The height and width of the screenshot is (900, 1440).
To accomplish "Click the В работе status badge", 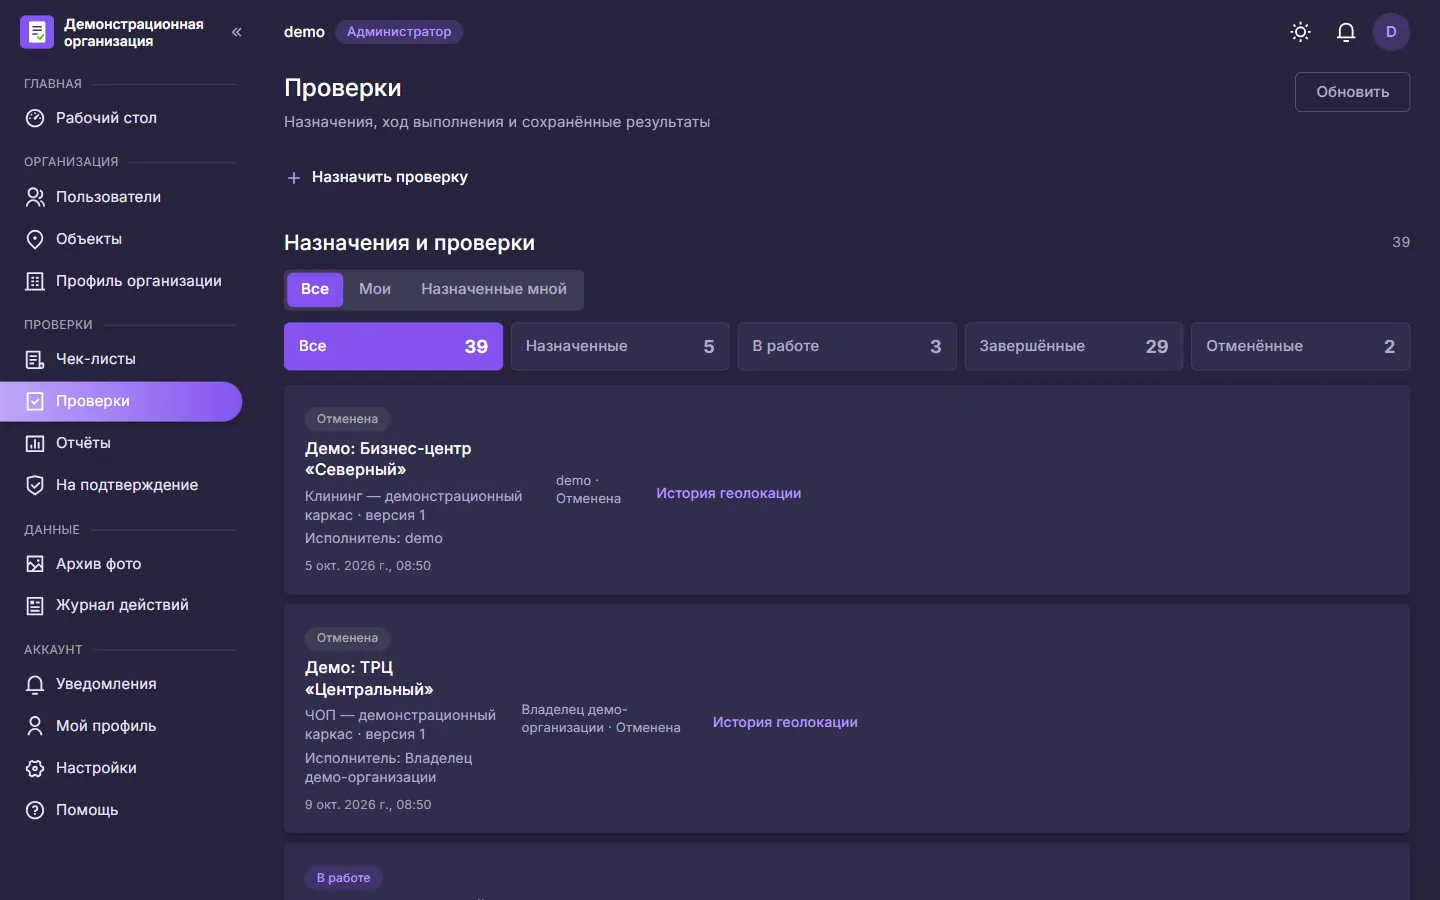I will pos(343,878).
